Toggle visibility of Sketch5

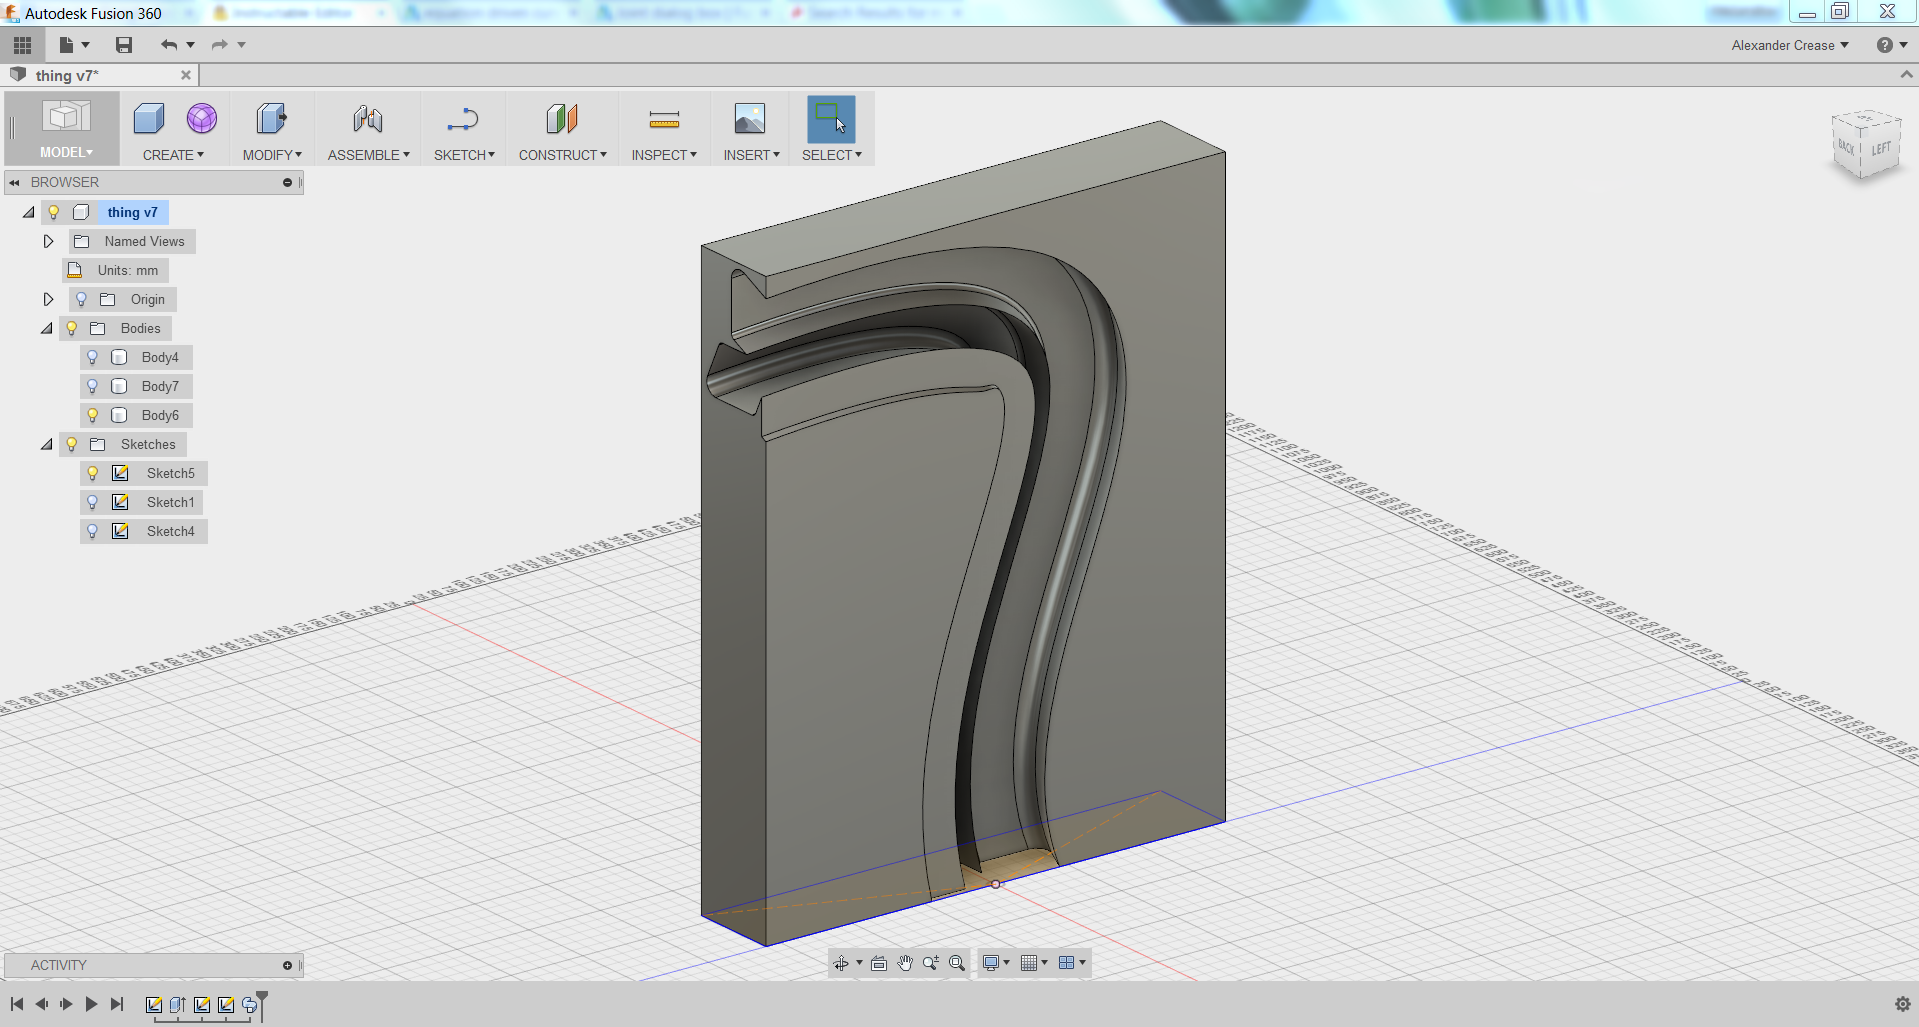(x=93, y=473)
